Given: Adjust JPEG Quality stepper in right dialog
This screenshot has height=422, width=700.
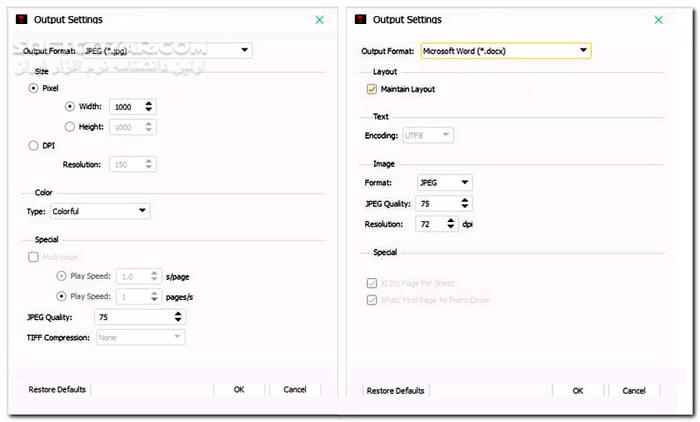Looking at the screenshot, I should 465,203.
